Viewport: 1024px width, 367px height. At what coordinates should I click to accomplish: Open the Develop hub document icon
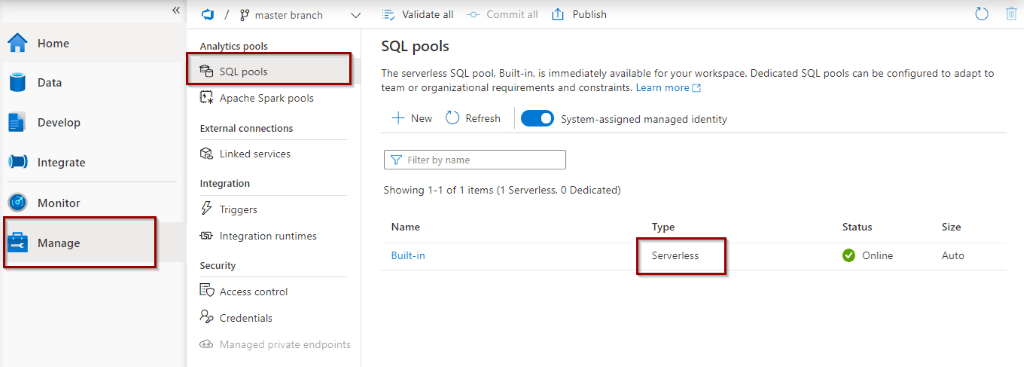point(17,123)
